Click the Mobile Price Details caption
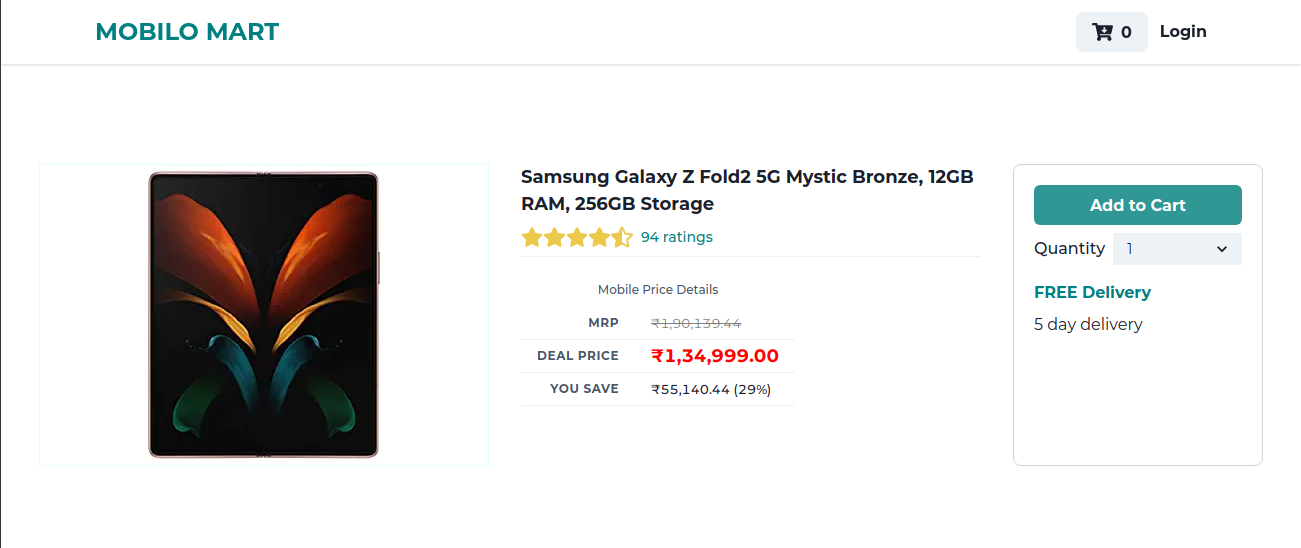1301x548 pixels. pos(658,290)
